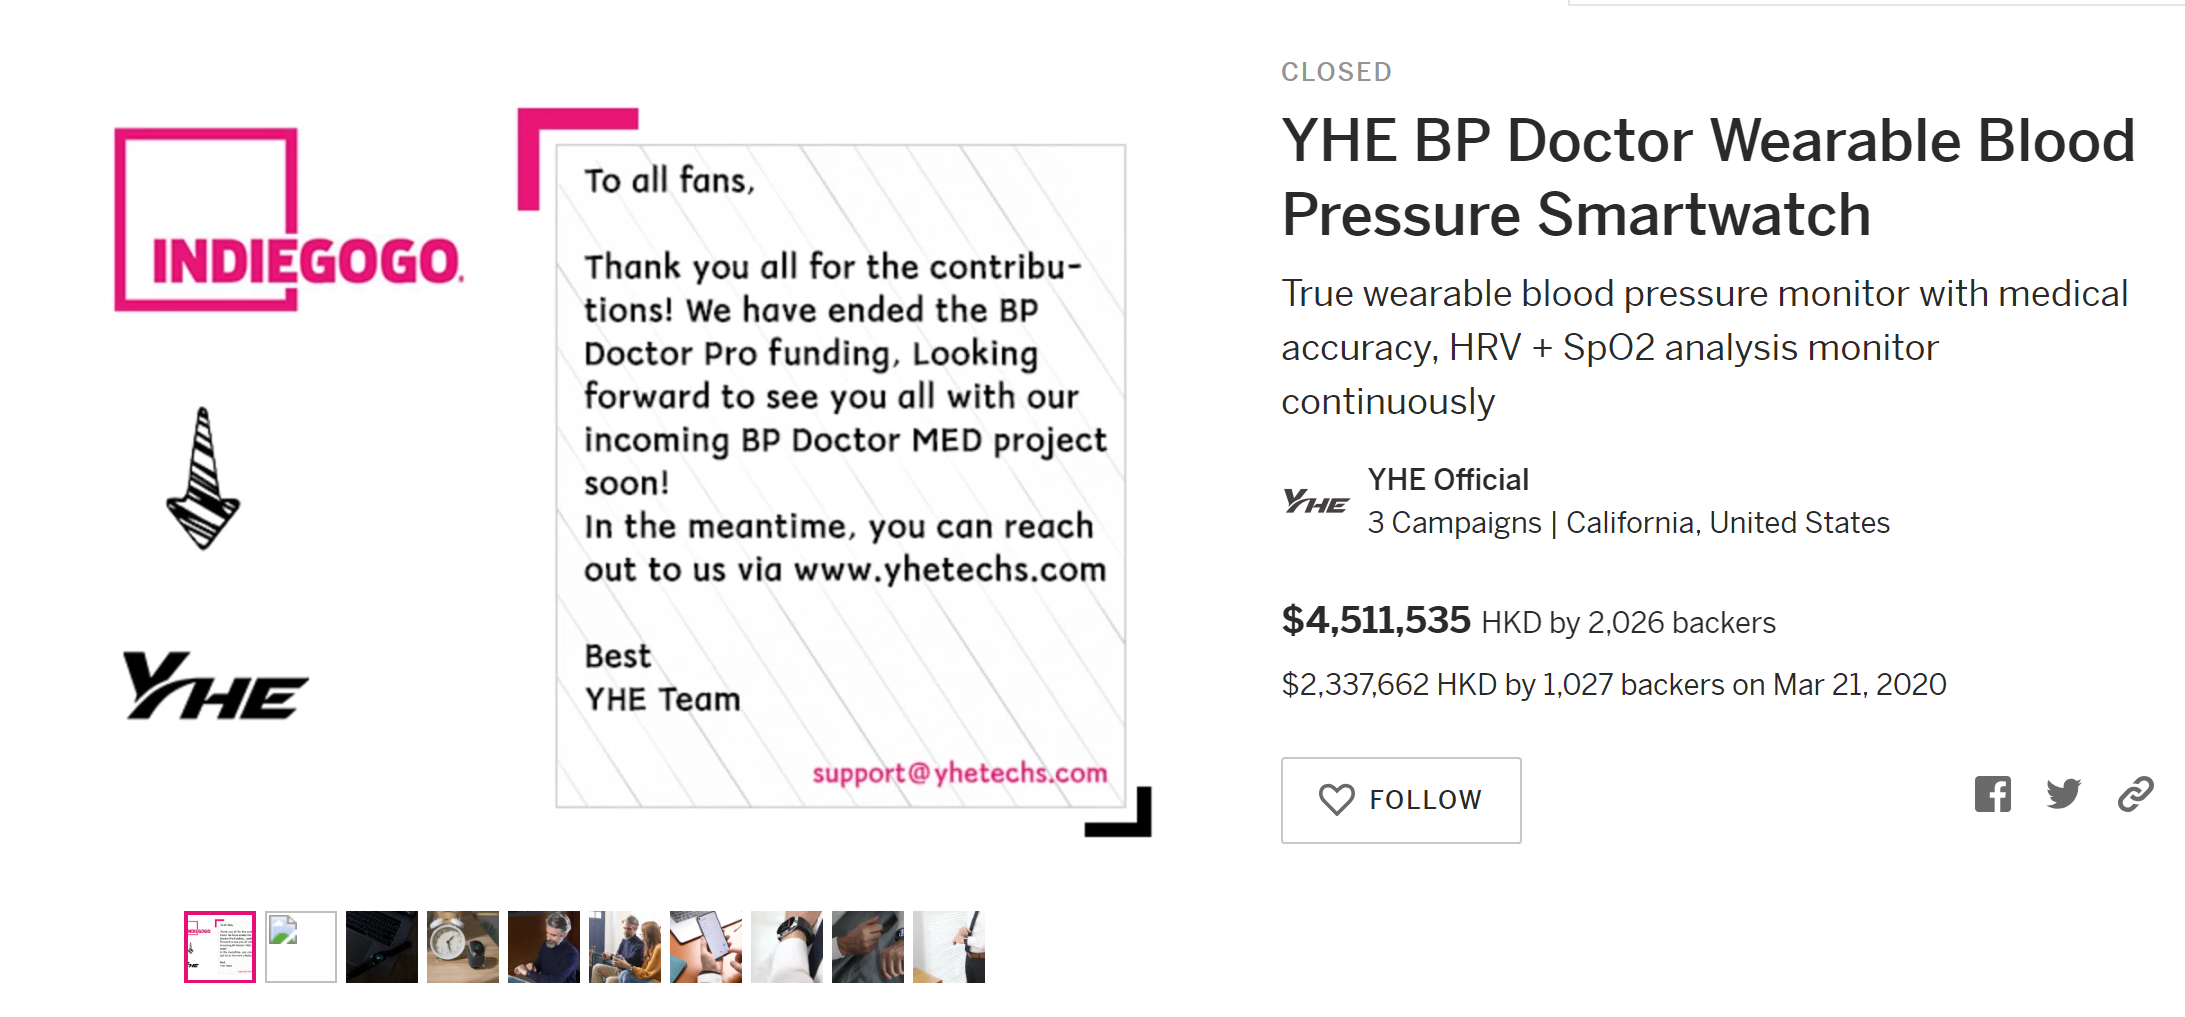Select the thank-you note thumbnail
Viewport: 2185px width, 1017px height.
pos(220,946)
